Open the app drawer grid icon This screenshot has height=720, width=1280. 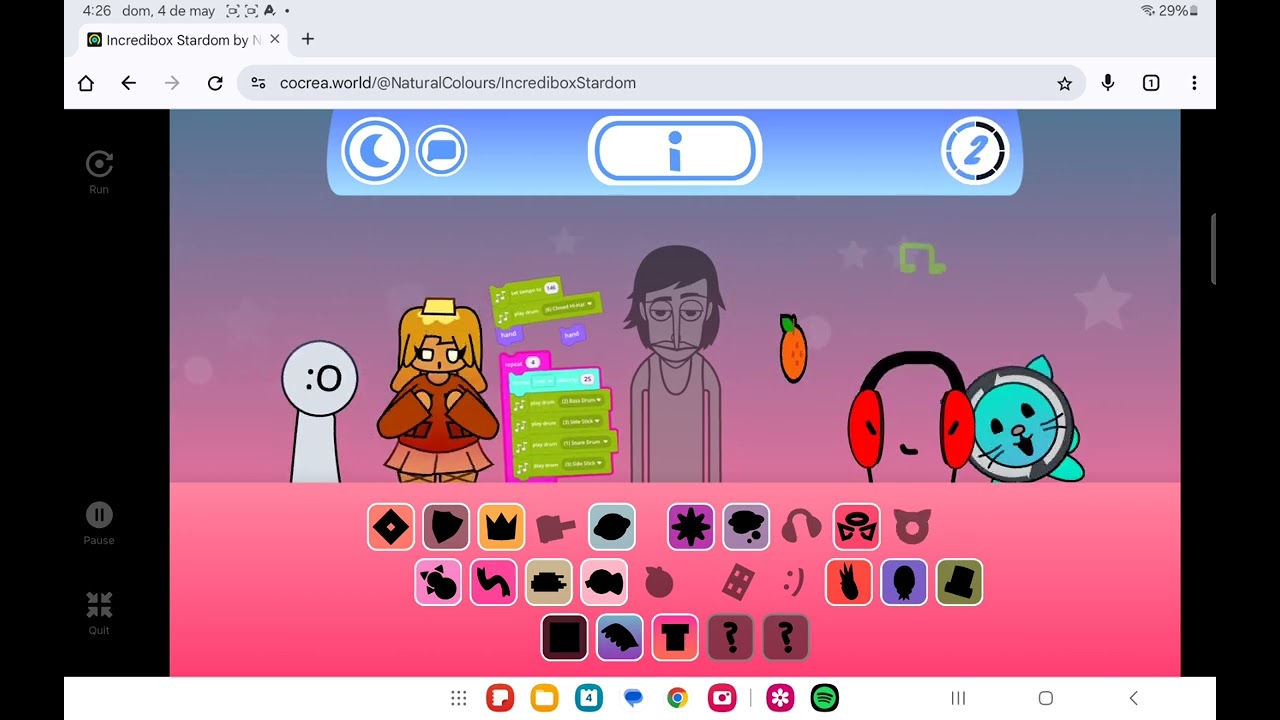[458, 698]
